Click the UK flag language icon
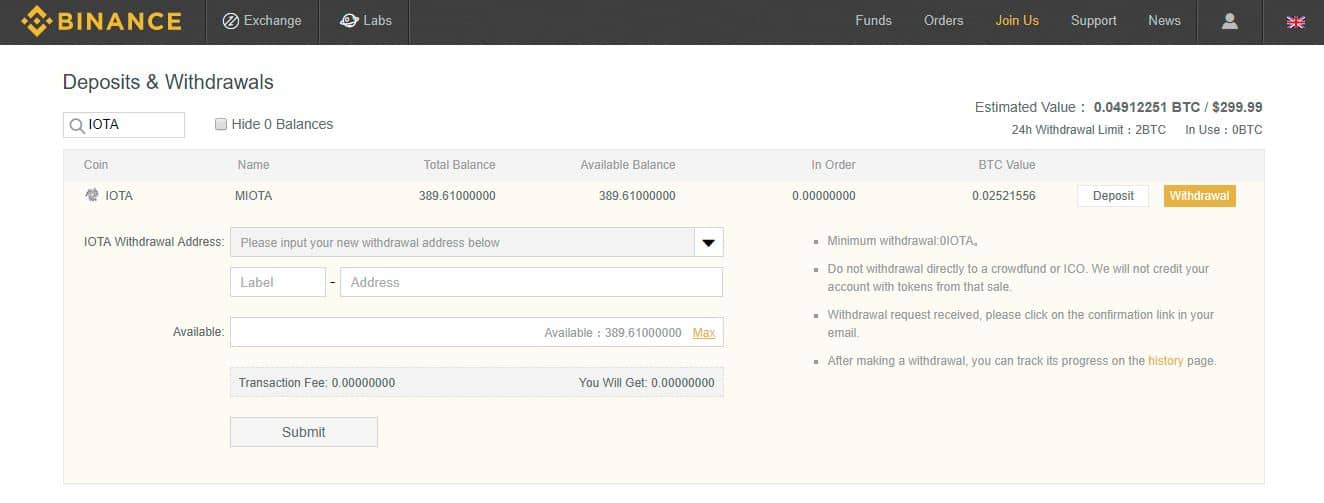This screenshot has width=1324, height=503. pos(1296,22)
